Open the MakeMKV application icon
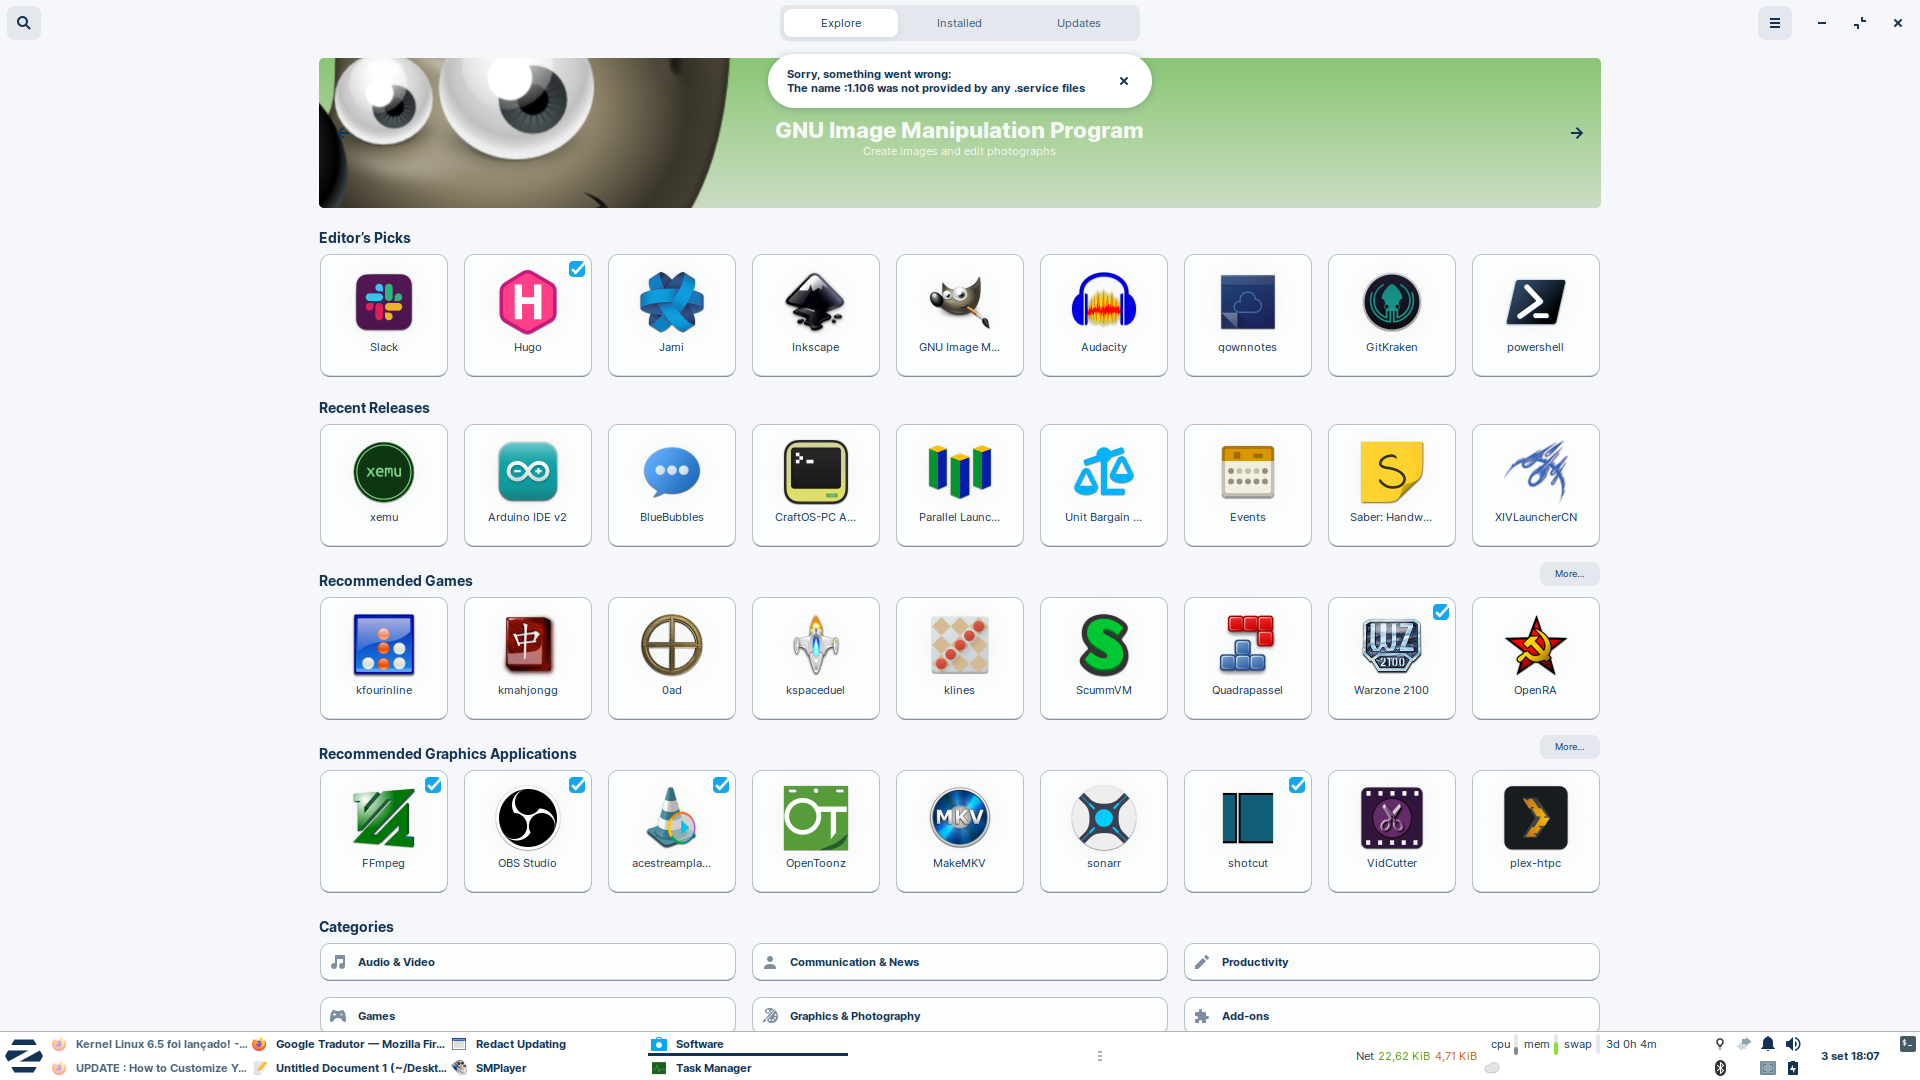This screenshot has width=1920, height=1080. point(959,819)
